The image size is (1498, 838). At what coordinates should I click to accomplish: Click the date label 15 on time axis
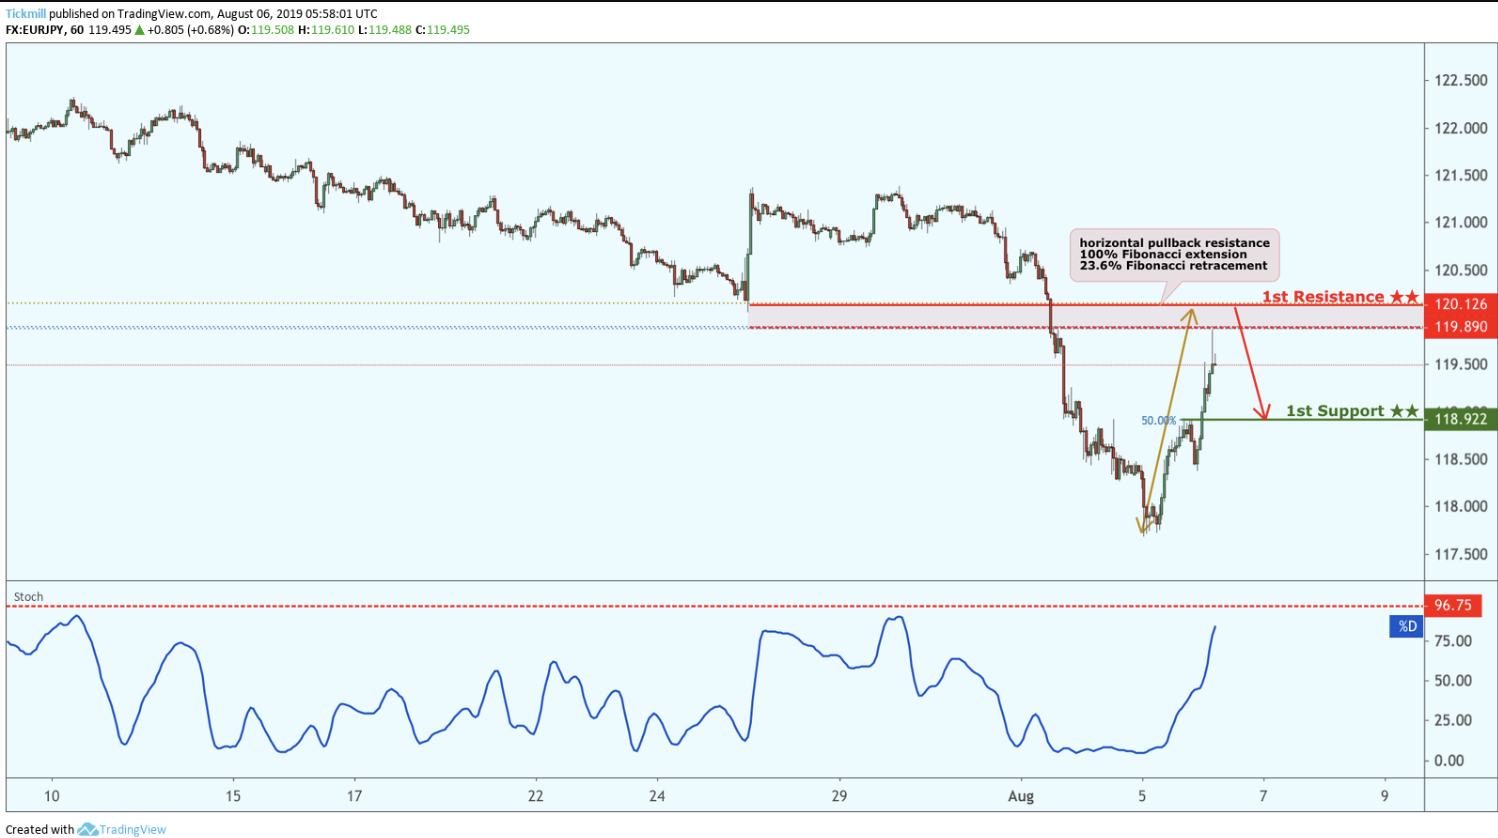(x=233, y=796)
